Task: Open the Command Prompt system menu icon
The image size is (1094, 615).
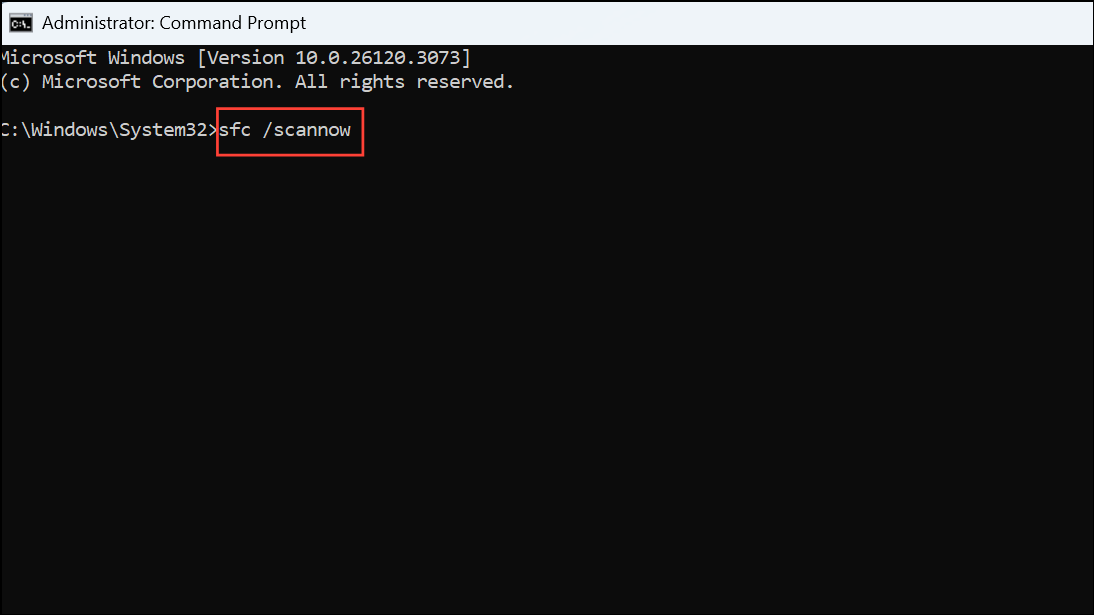Action: (21, 23)
